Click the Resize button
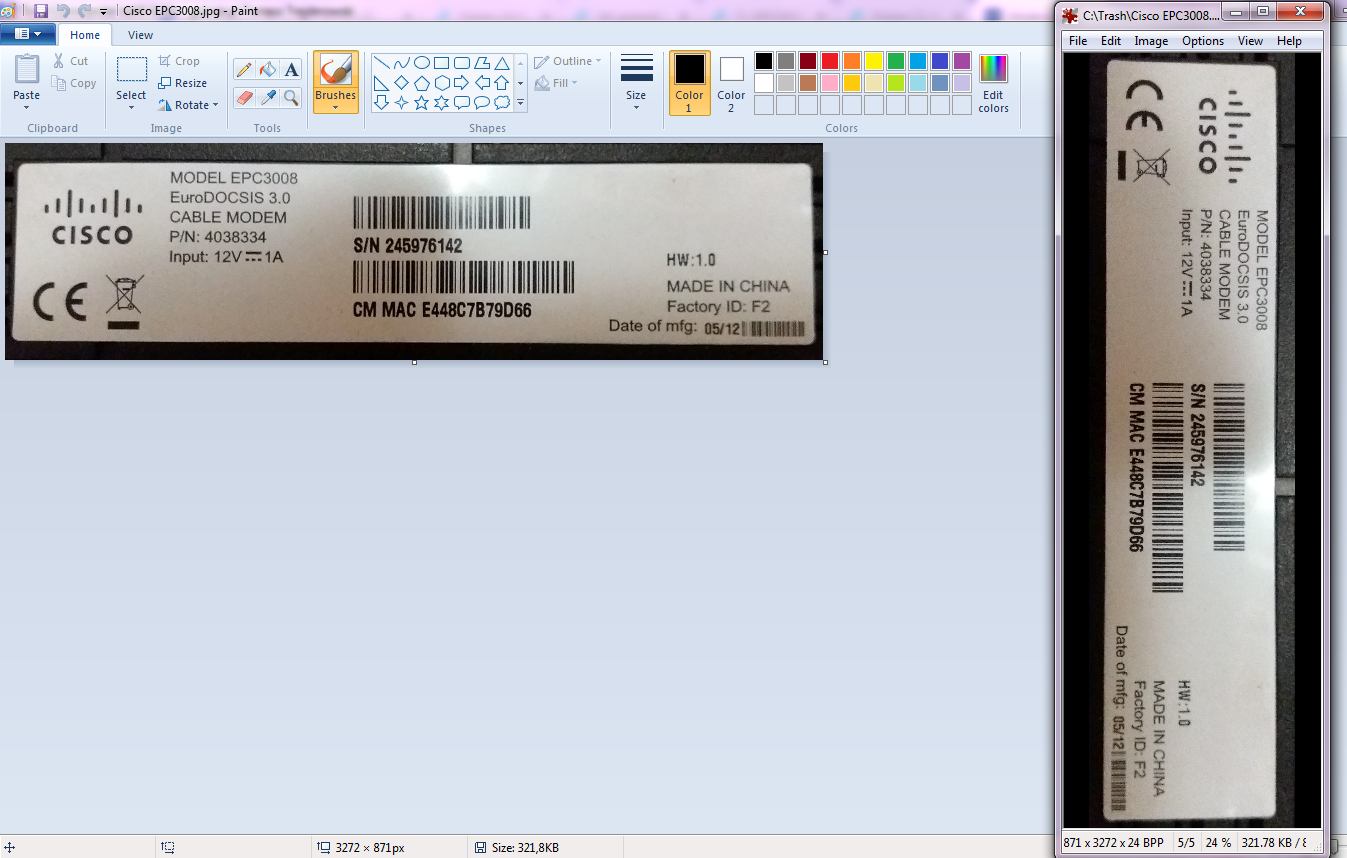This screenshot has width=1347, height=858. [182, 83]
